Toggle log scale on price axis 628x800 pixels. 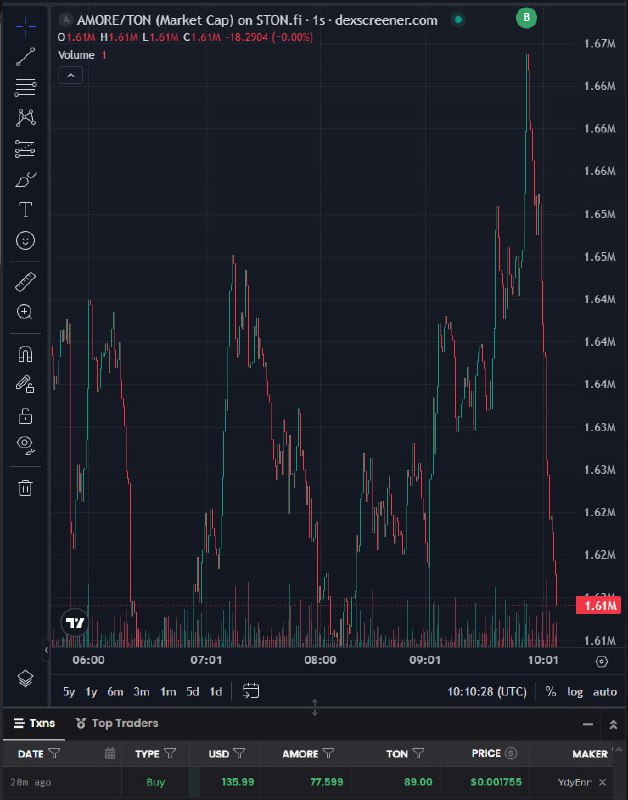[x=575, y=692]
